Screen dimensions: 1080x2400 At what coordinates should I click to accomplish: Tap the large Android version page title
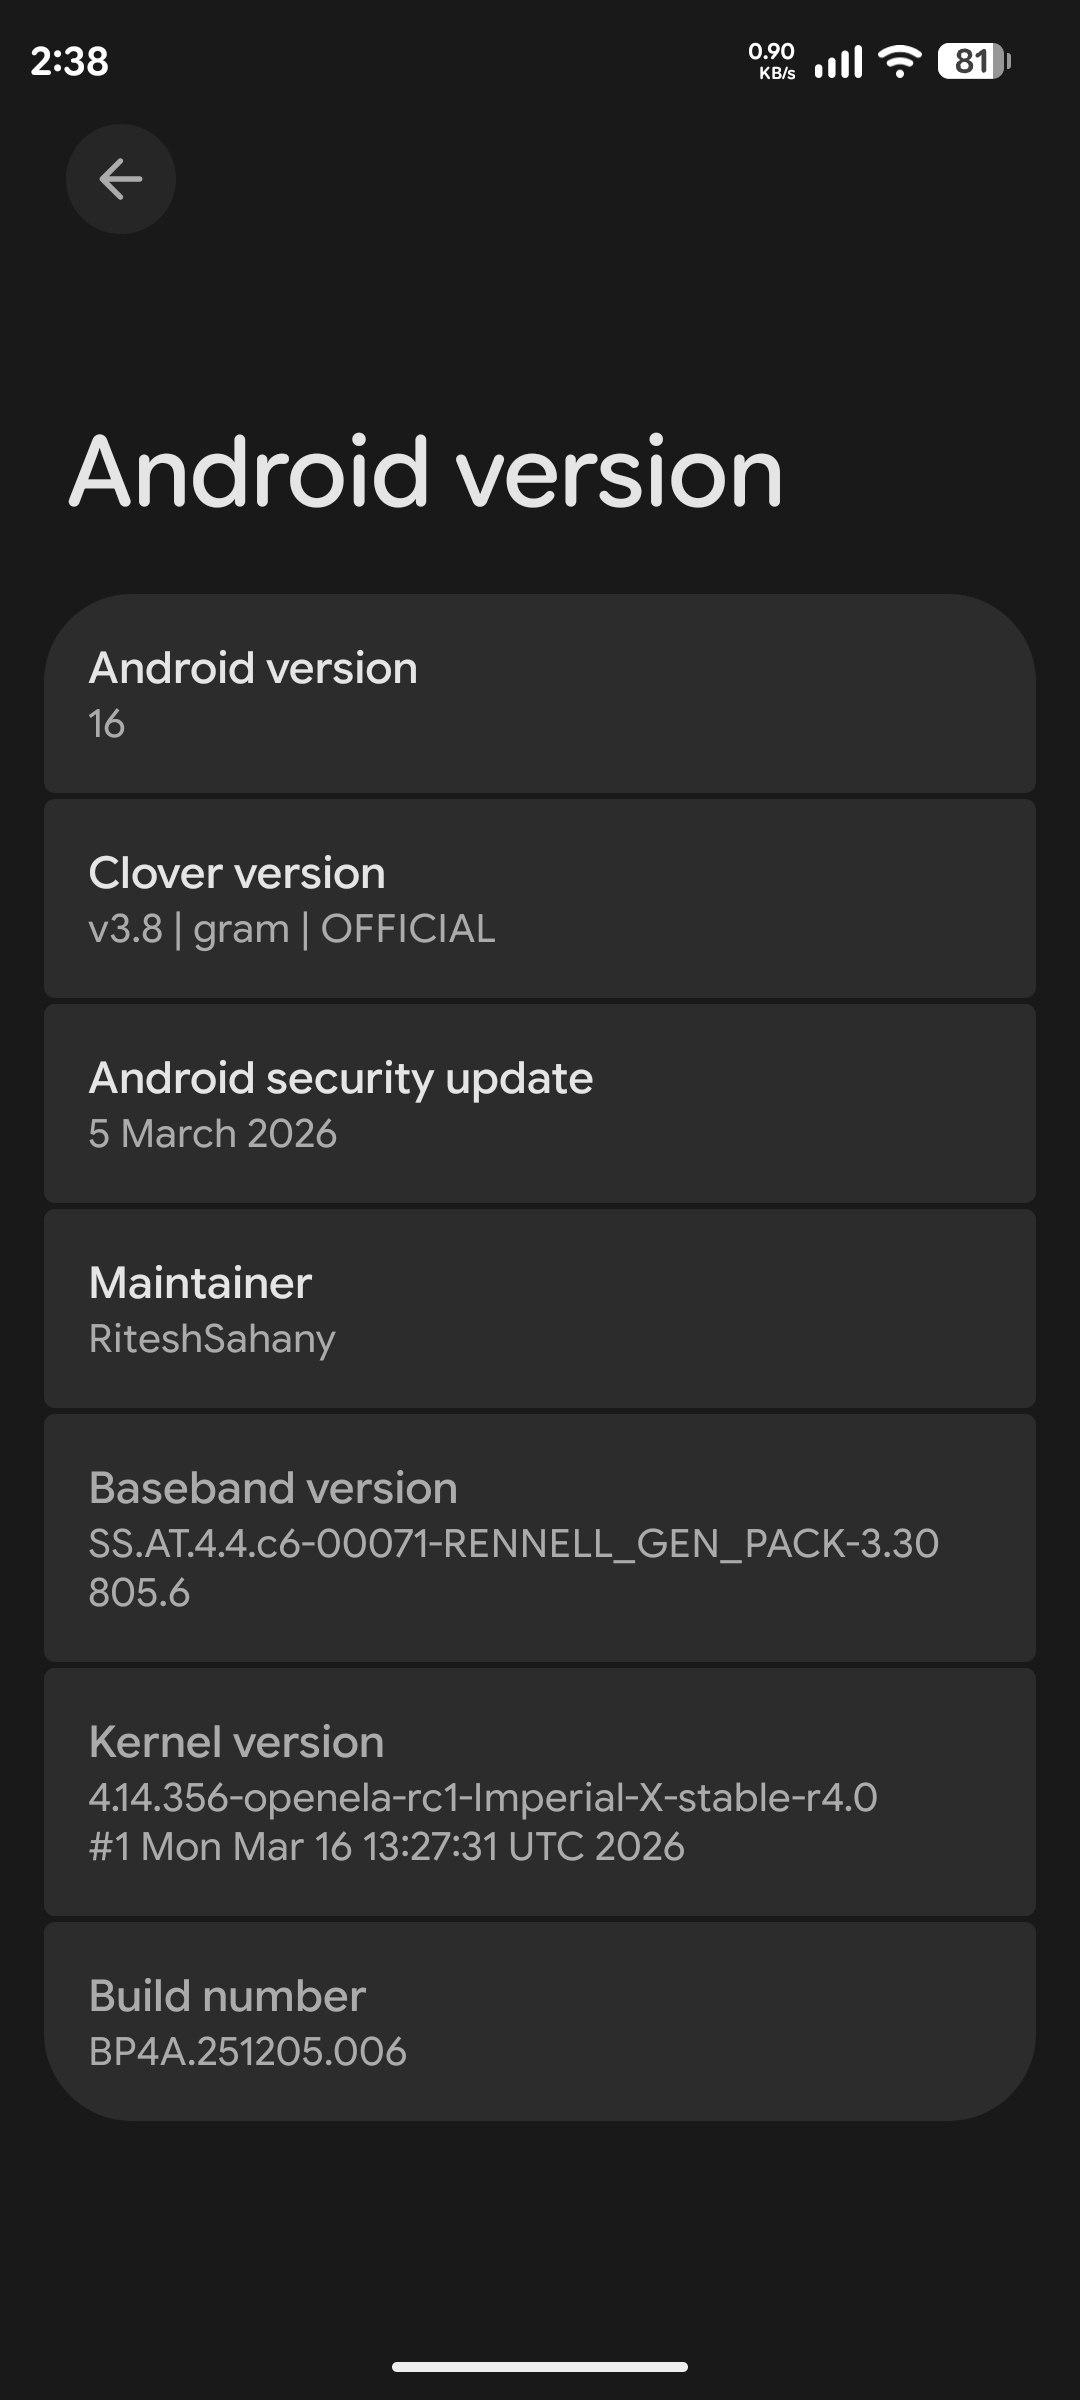tap(425, 472)
